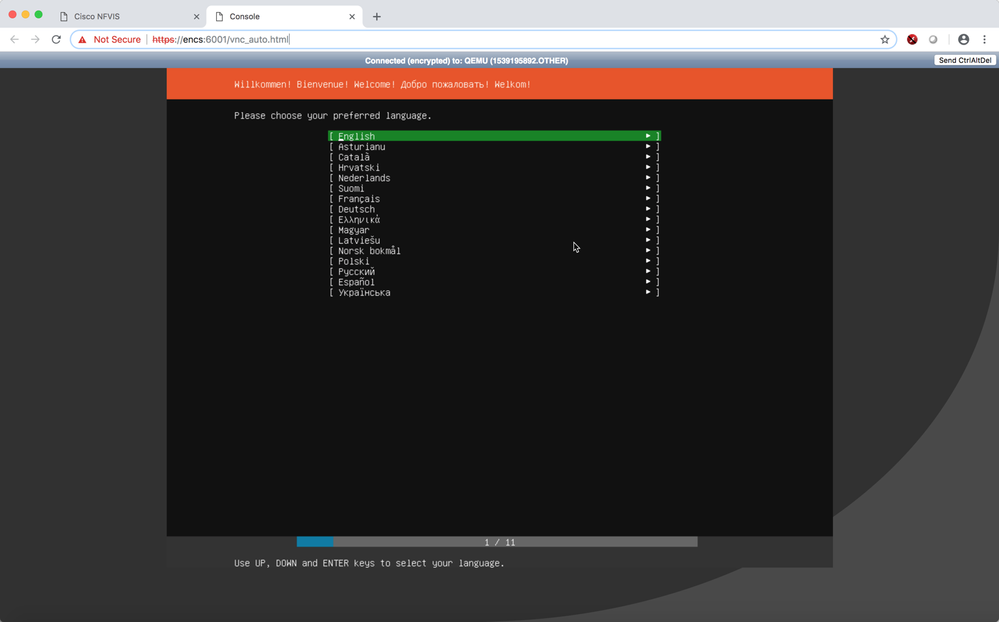Click the arrow at end of English row

pyautogui.click(x=648, y=136)
